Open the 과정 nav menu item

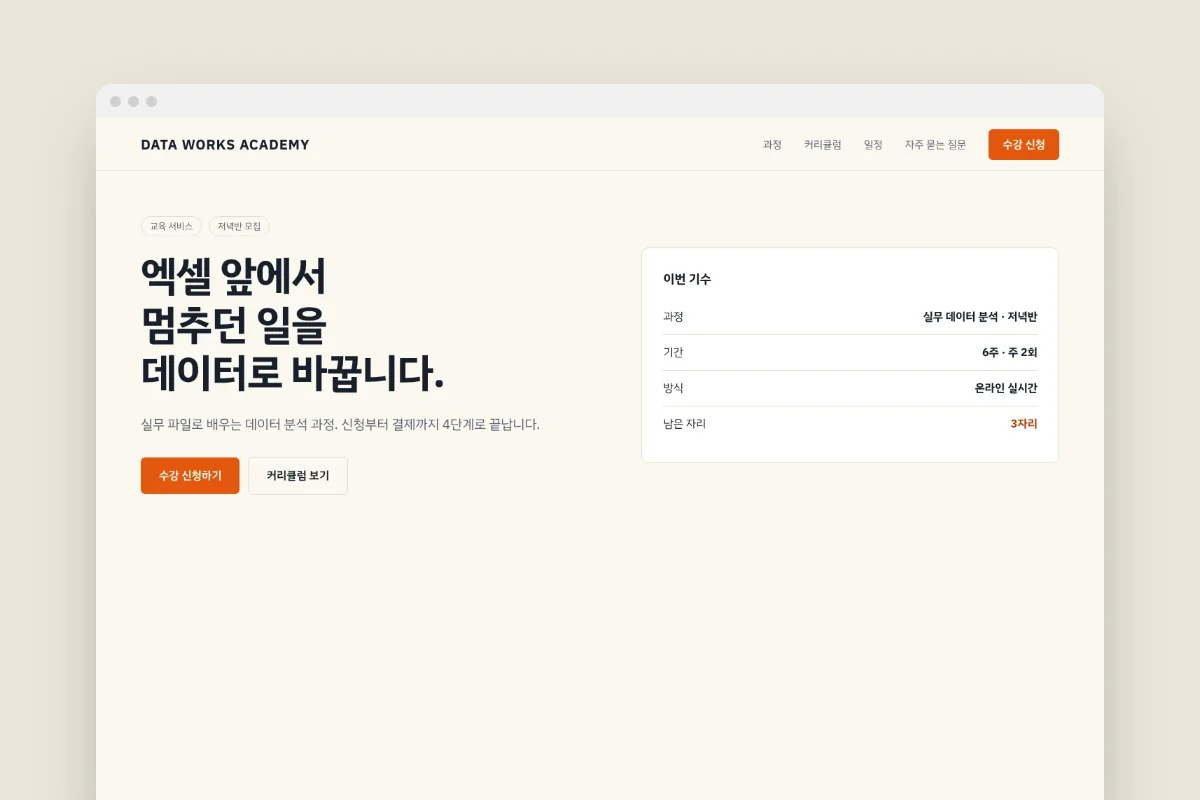(x=772, y=145)
